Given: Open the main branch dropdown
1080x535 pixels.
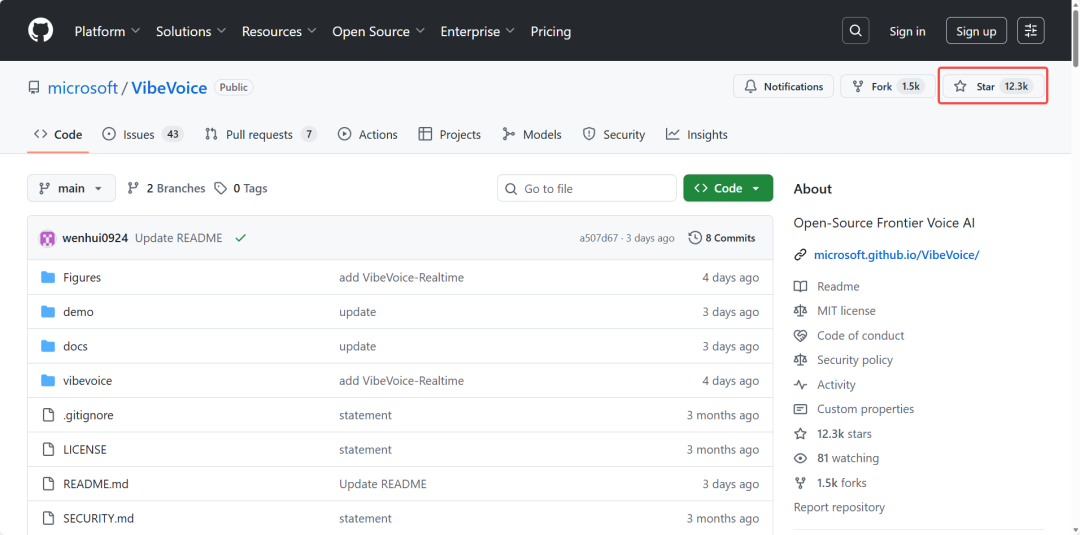Looking at the screenshot, I should click(72, 188).
